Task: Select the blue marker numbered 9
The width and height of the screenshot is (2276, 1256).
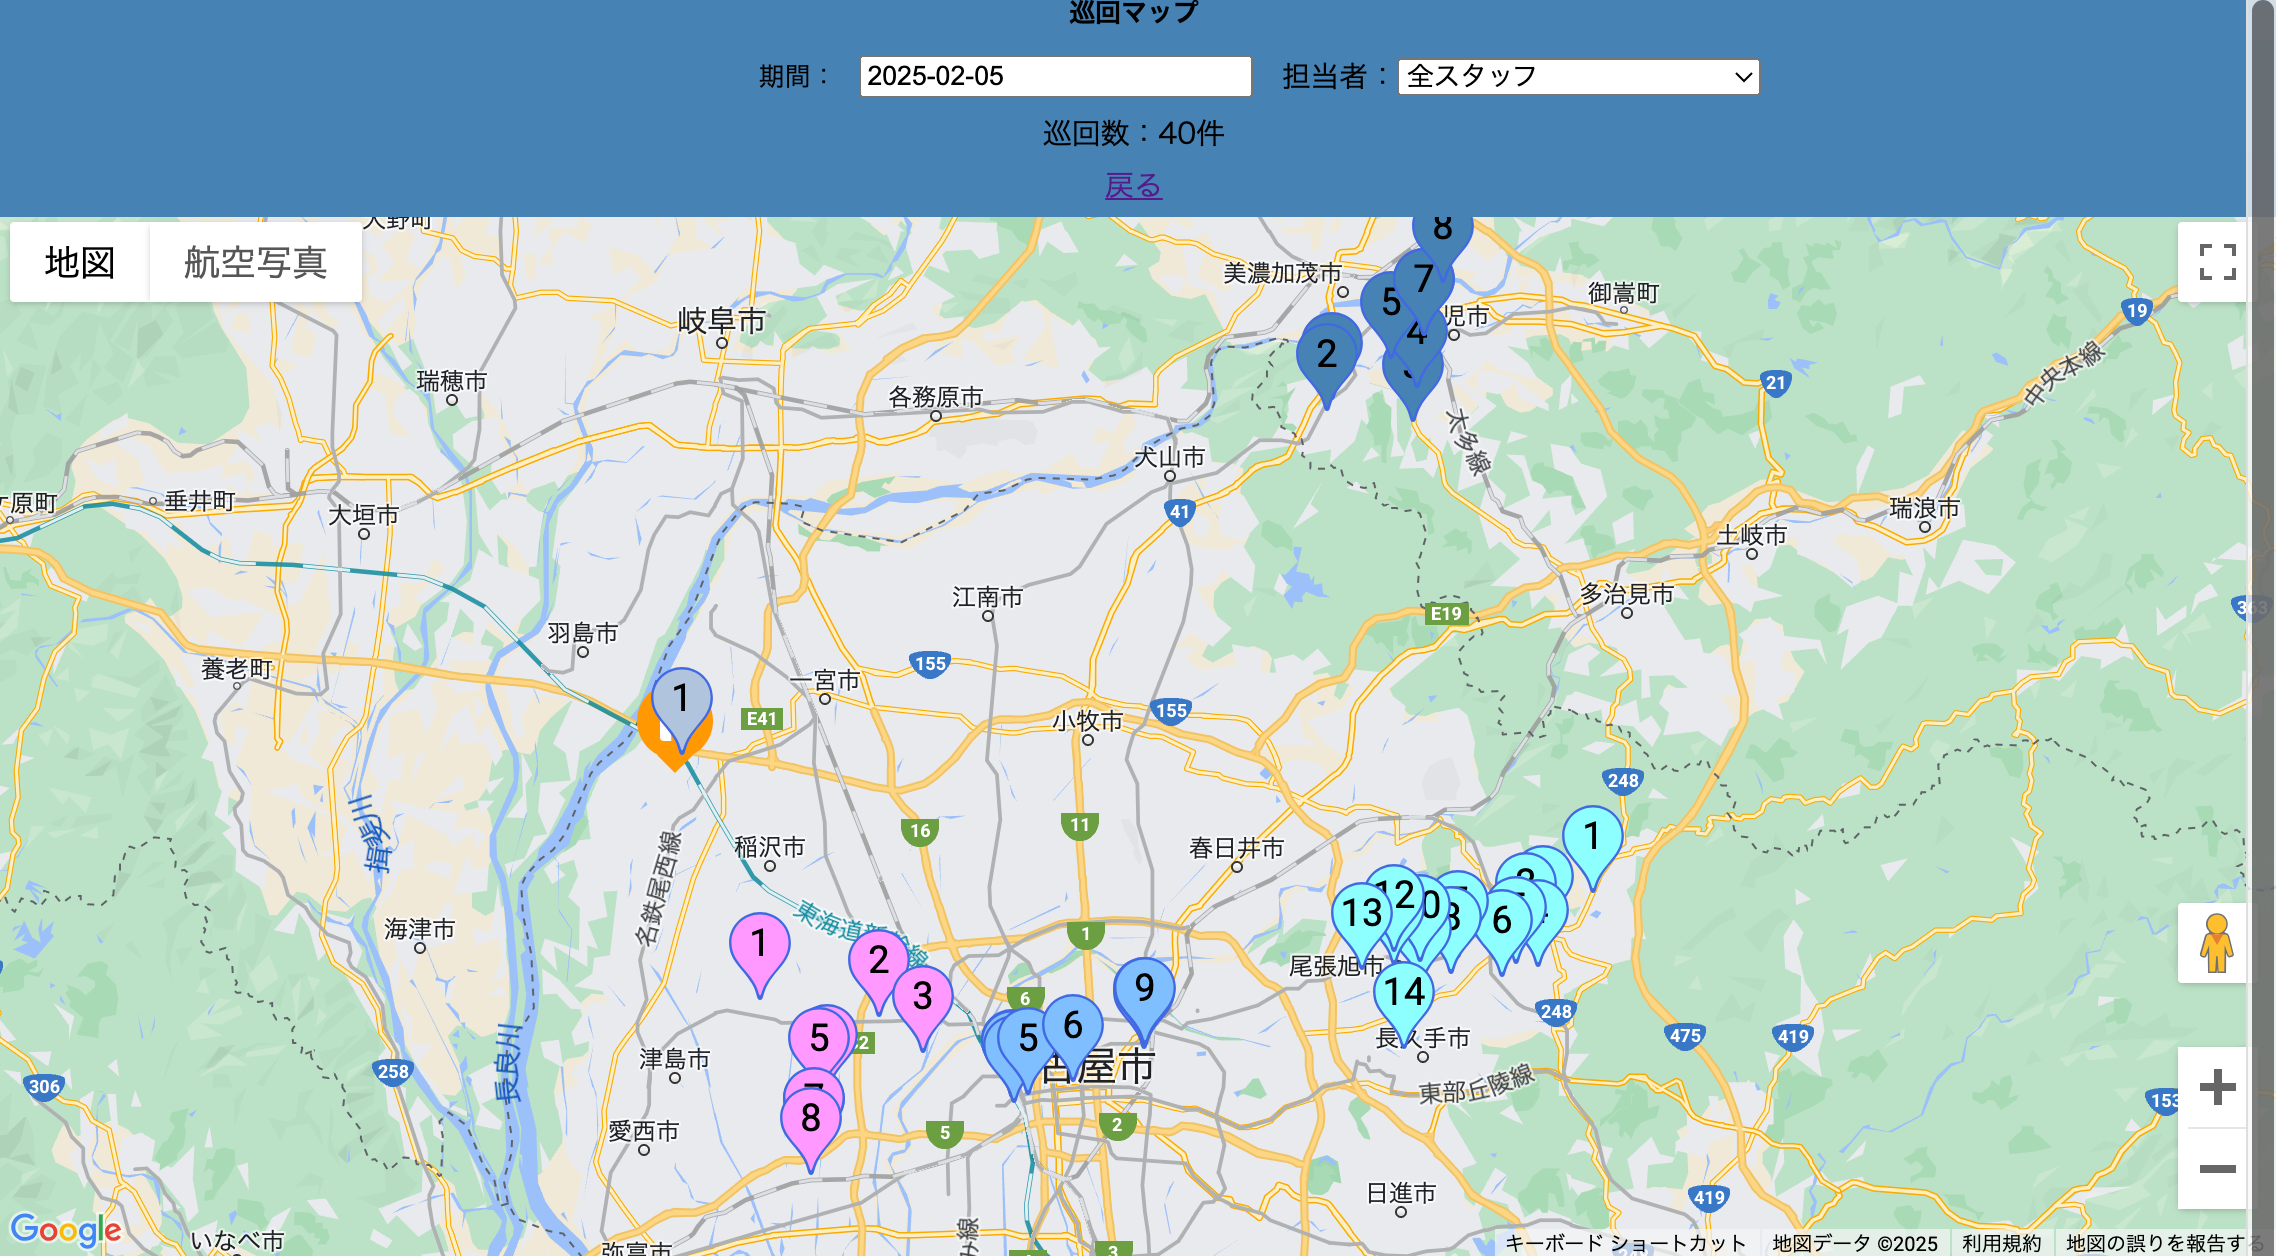Action: (1144, 989)
